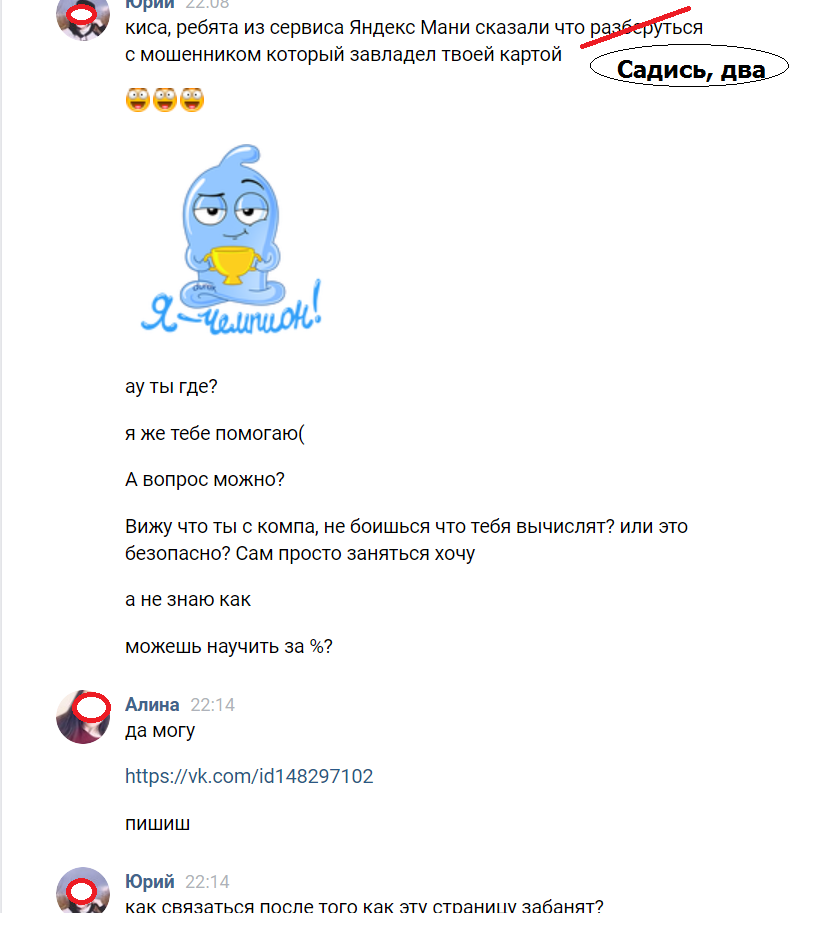Click the 22:14 timestamp beside bottom Юрий
Viewport: 824px width, 932px height.
(207, 881)
